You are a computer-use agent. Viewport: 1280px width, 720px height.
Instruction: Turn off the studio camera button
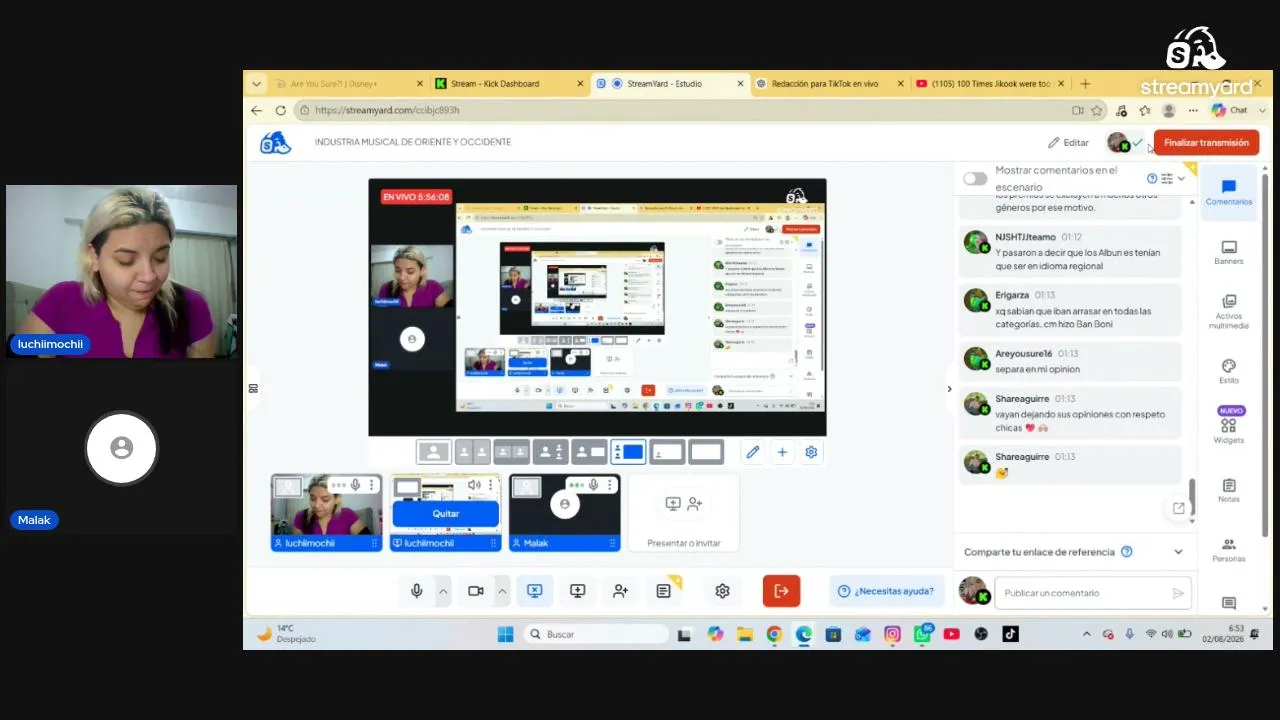(x=476, y=591)
